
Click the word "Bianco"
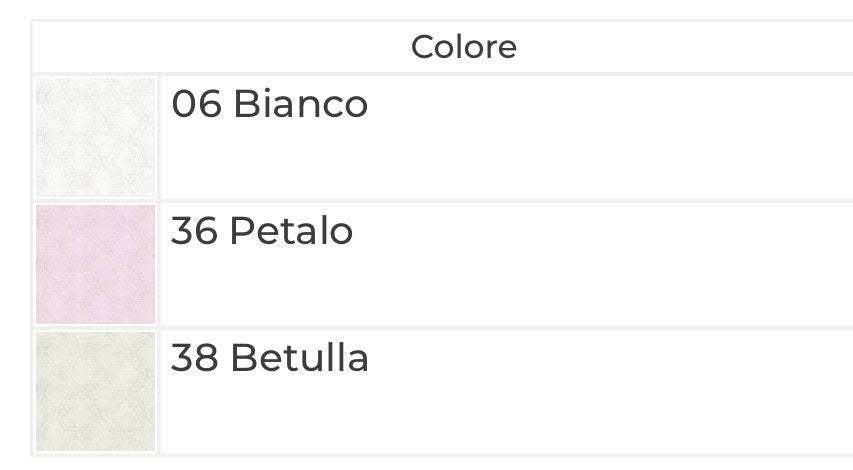(300, 104)
